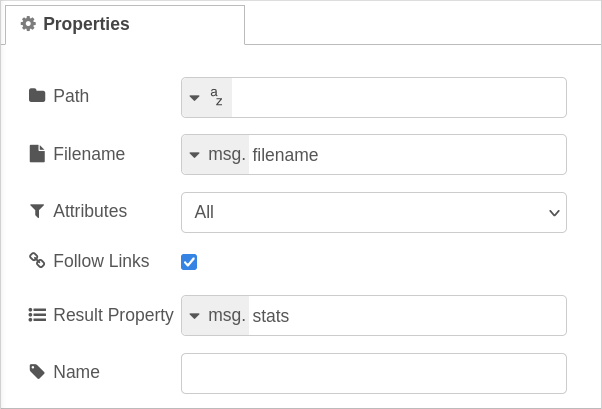Switch to the Properties tab
Viewport: 602px width, 409px height.
tap(125, 25)
